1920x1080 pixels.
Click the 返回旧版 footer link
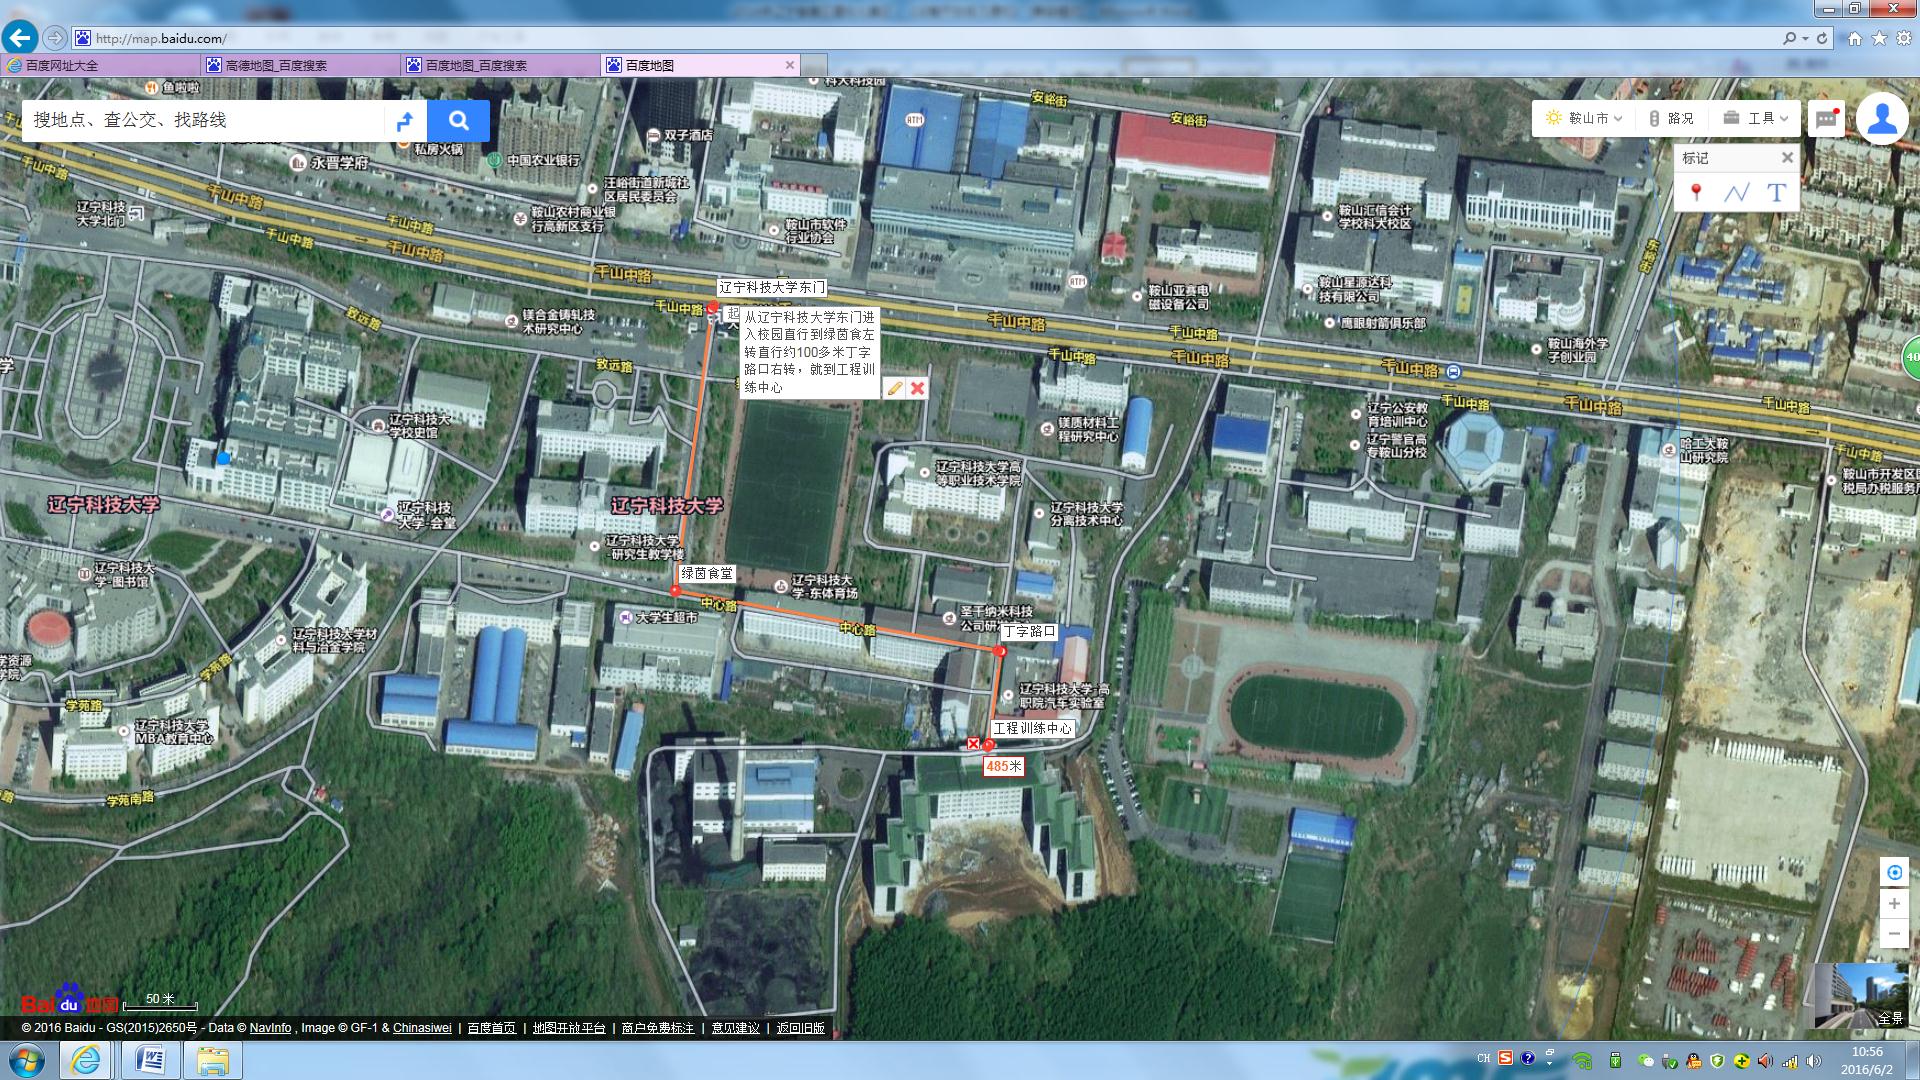800,1028
